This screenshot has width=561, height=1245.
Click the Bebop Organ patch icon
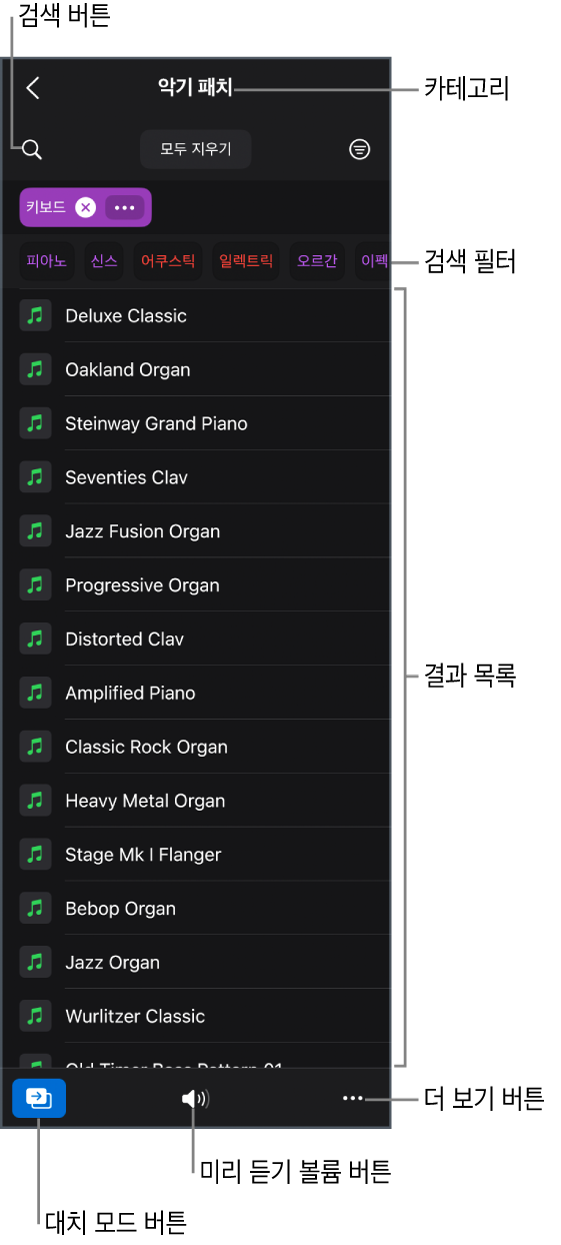coord(36,909)
